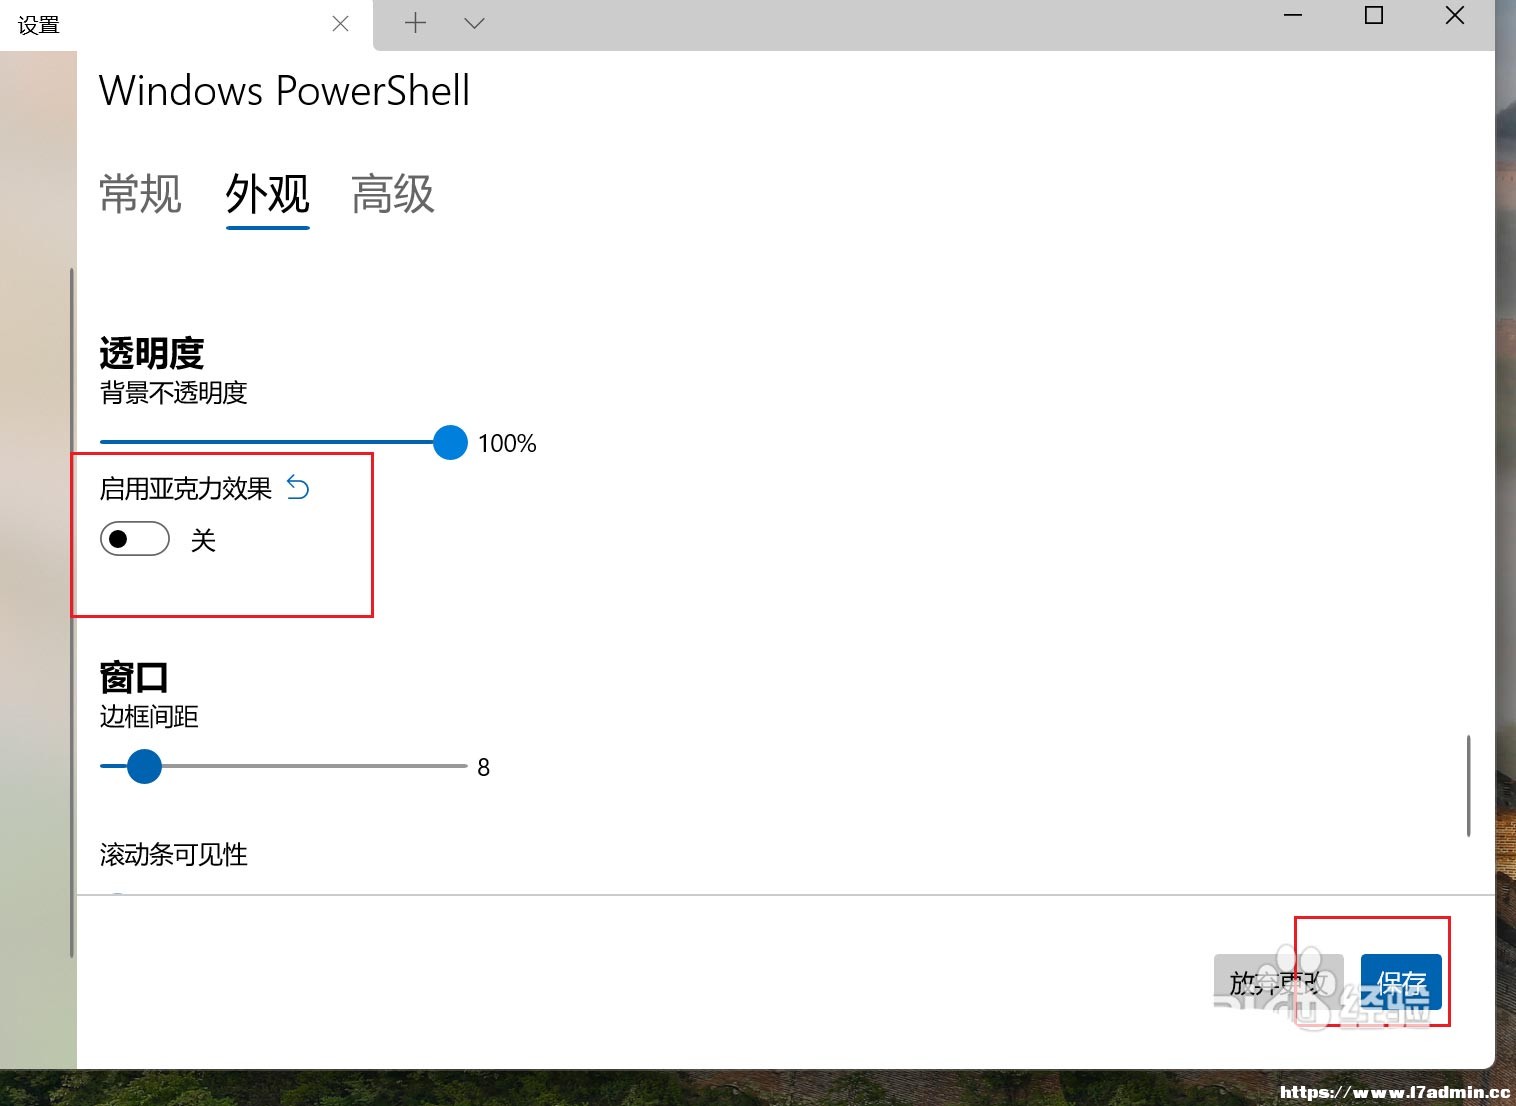Open the new-tab dropdown chevron
The image size is (1516, 1106).
click(474, 23)
